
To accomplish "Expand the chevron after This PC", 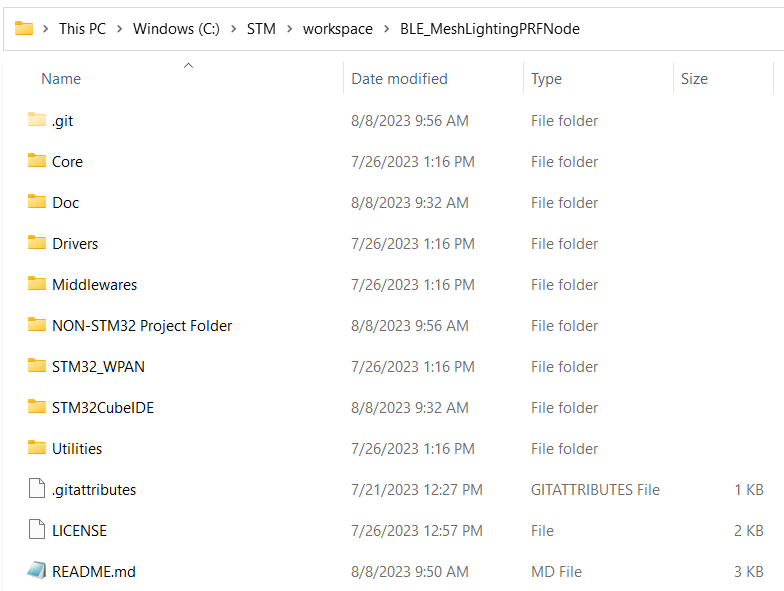I will 120,29.
